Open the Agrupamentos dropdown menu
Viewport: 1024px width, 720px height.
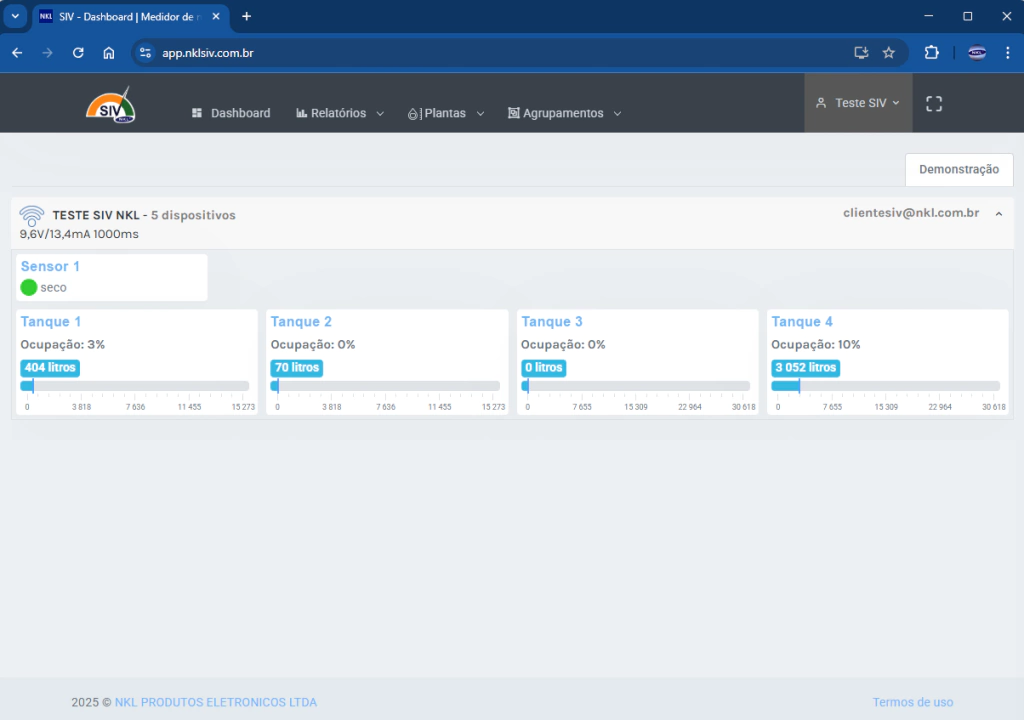tap(564, 114)
